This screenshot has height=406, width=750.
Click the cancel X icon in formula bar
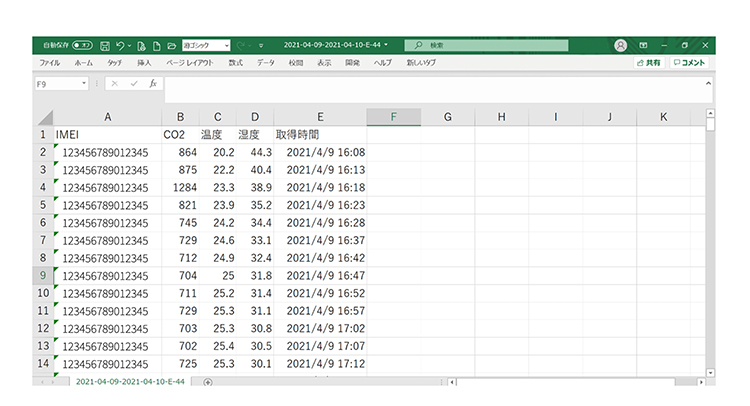click(x=114, y=84)
